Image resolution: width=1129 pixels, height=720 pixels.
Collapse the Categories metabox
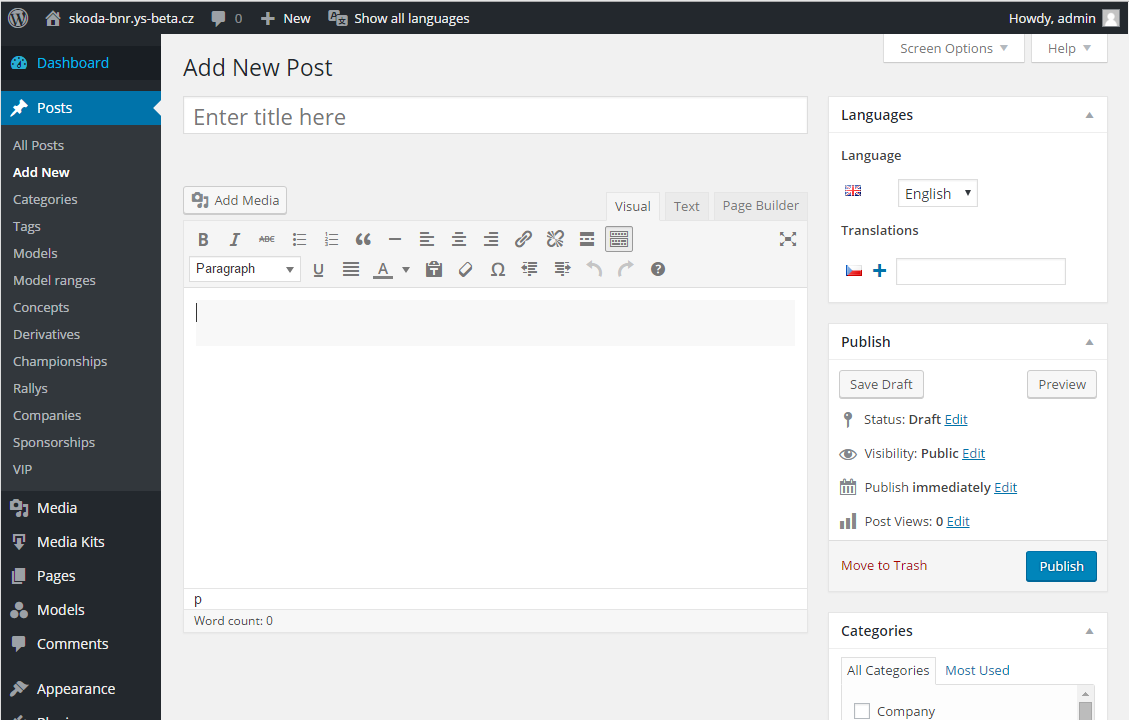1089,631
